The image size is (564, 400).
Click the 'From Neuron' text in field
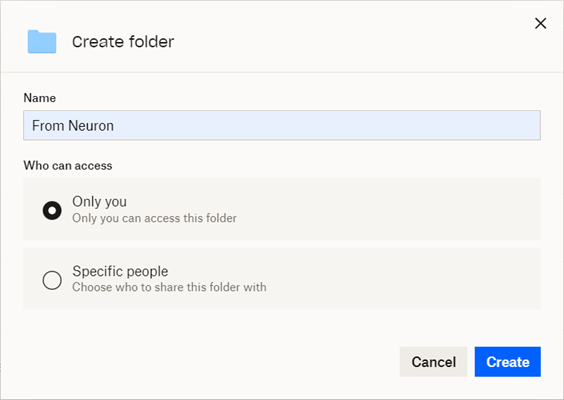[73, 126]
